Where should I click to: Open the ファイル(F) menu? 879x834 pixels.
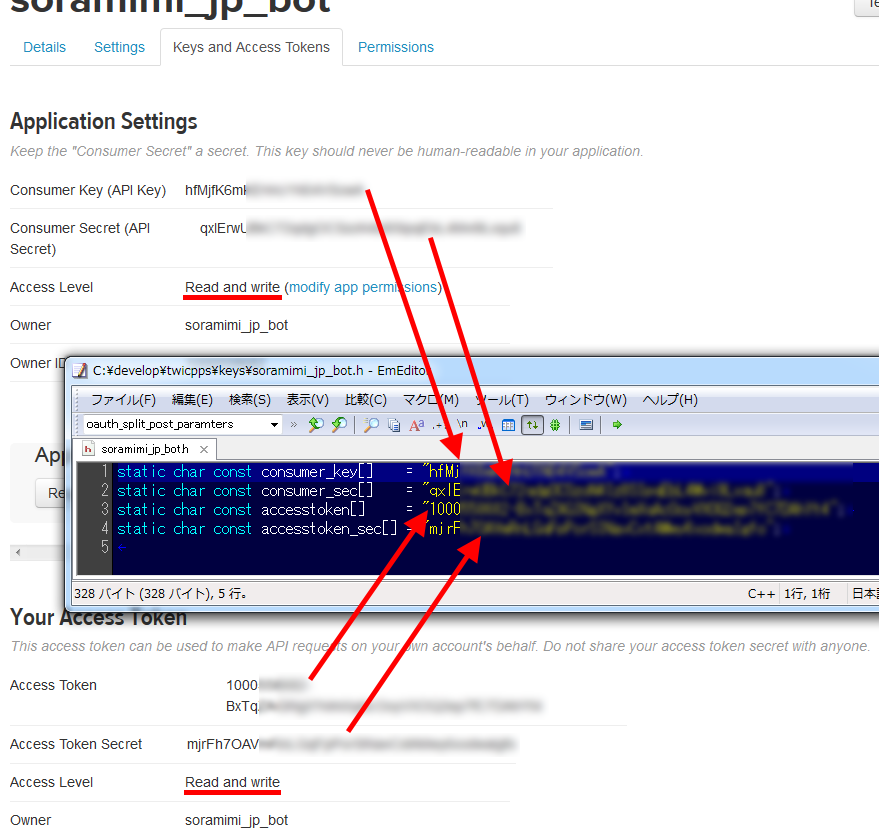point(123,400)
